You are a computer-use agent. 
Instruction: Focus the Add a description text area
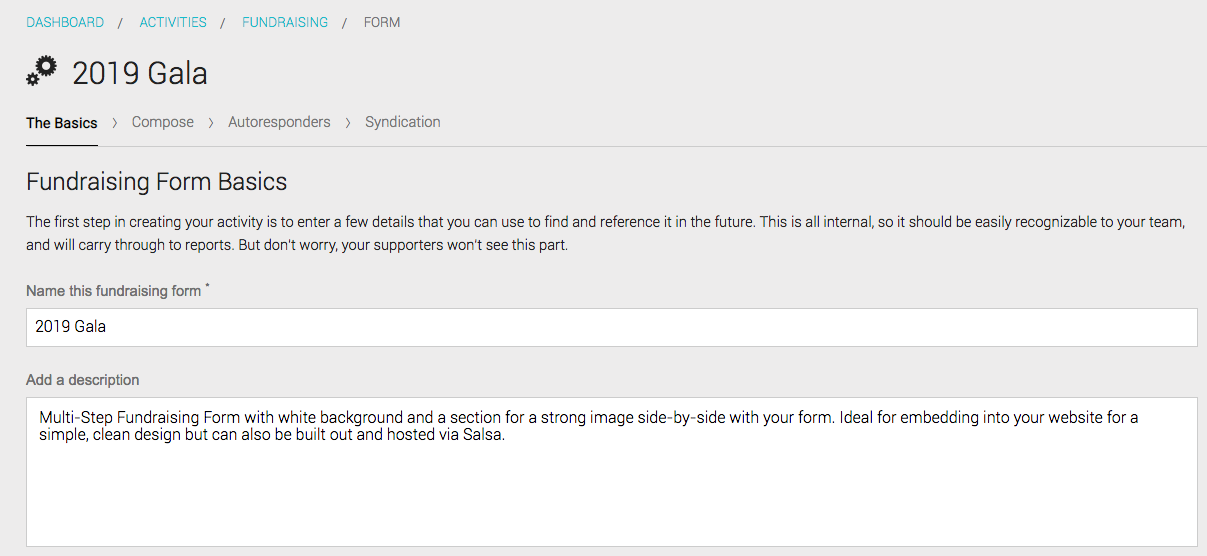click(x=612, y=472)
